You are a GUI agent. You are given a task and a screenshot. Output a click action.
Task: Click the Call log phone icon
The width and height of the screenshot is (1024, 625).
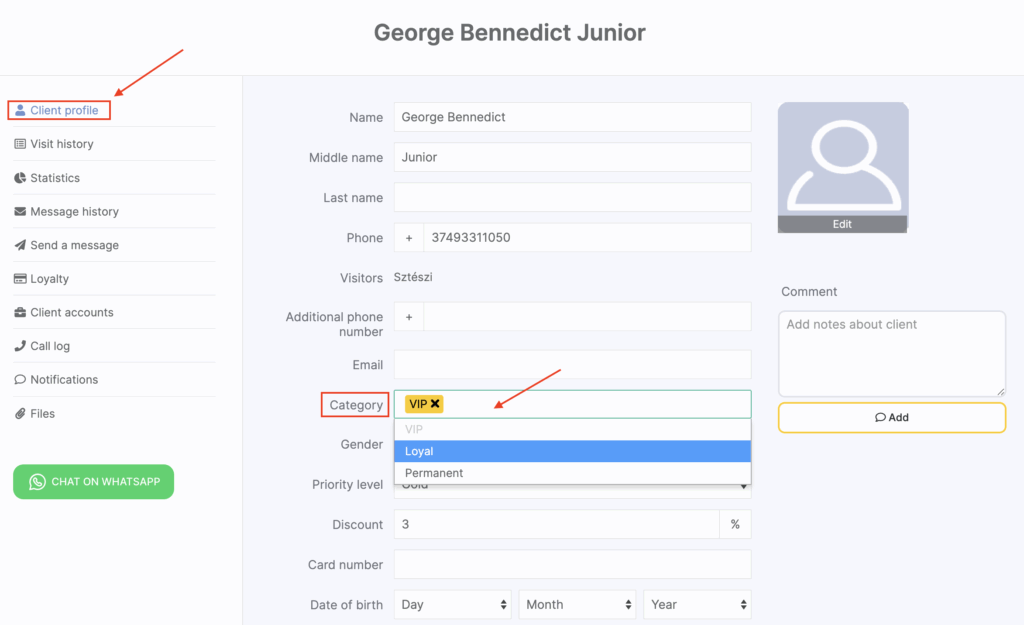pos(20,346)
